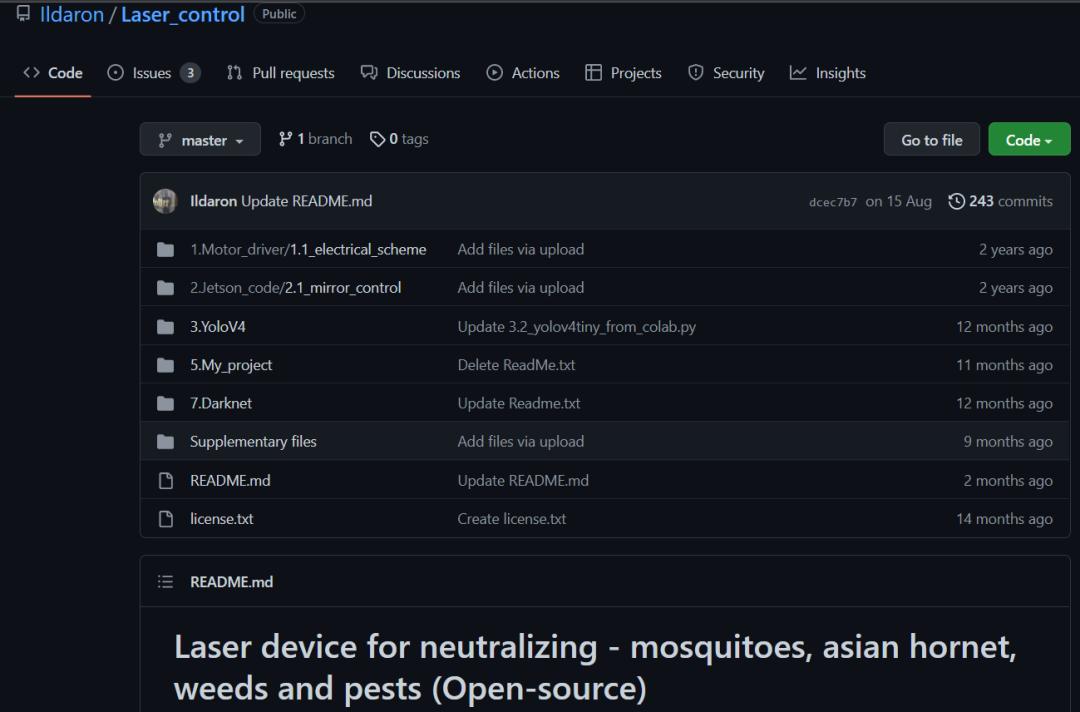Click the file icon next to license.txt
Image resolution: width=1080 pixels, height=712 pixels.
(165, 519)
